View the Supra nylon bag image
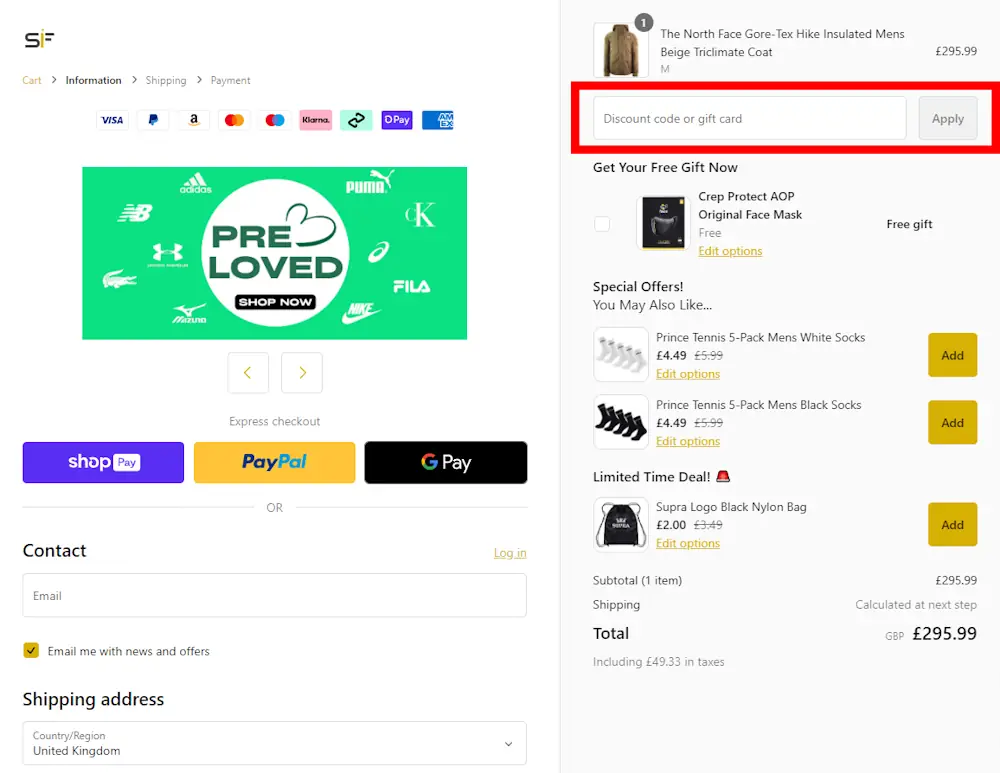This screenshot has height=773, width=1000. pyautogui.click(x=621, y=524)
